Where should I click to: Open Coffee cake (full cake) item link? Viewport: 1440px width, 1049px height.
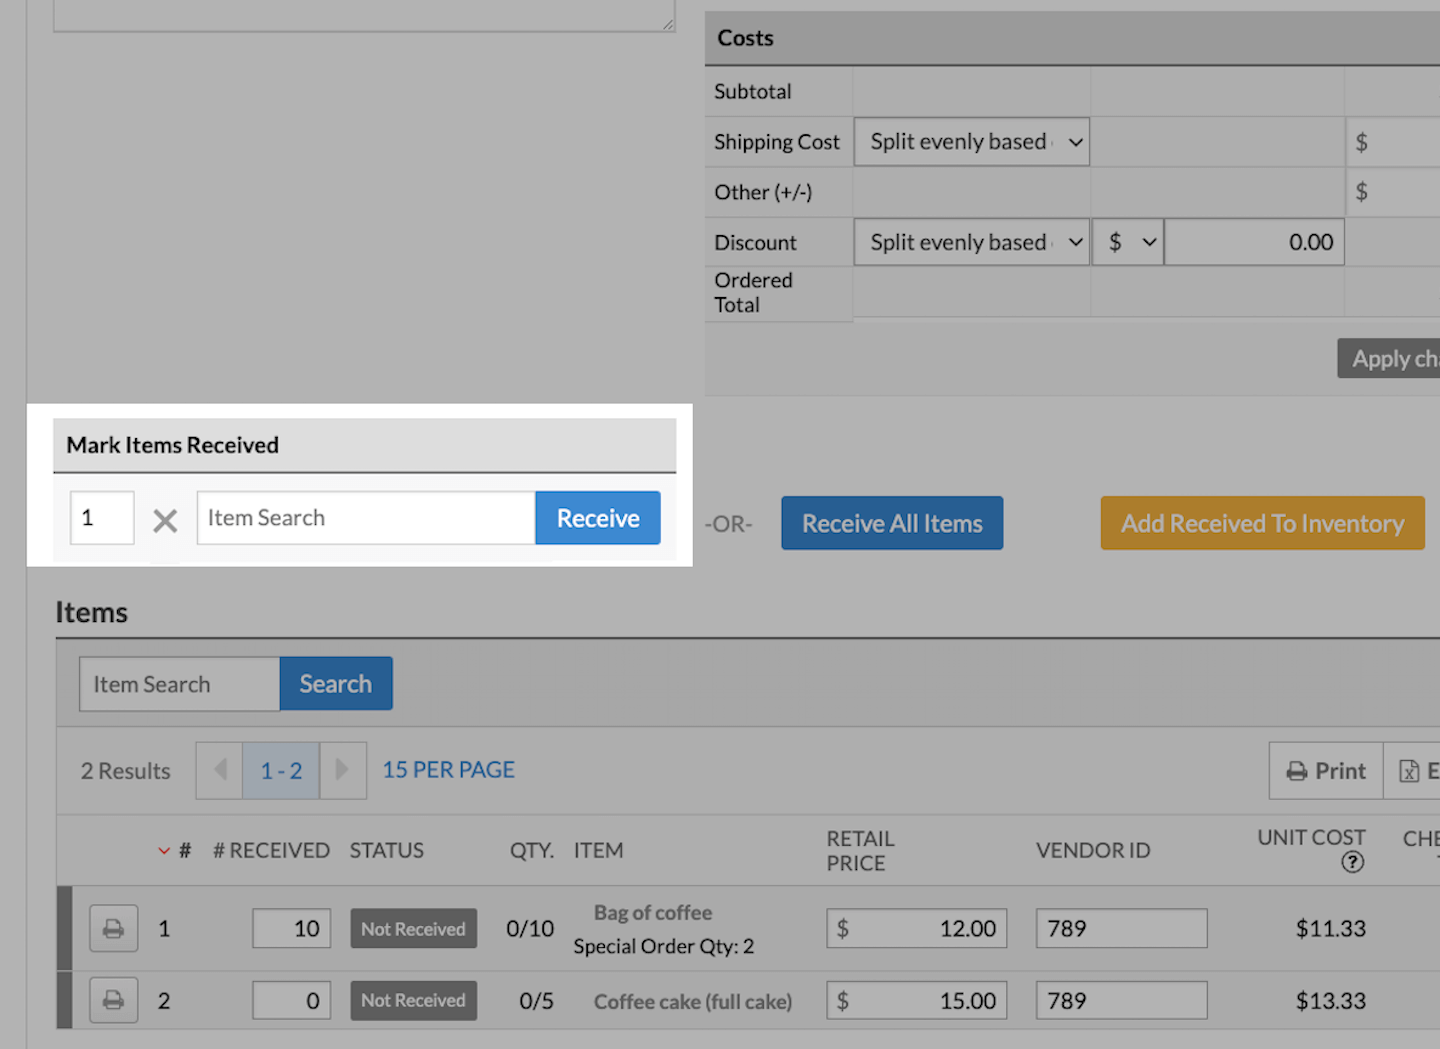pyautogui.click(x=692, y=1002)
